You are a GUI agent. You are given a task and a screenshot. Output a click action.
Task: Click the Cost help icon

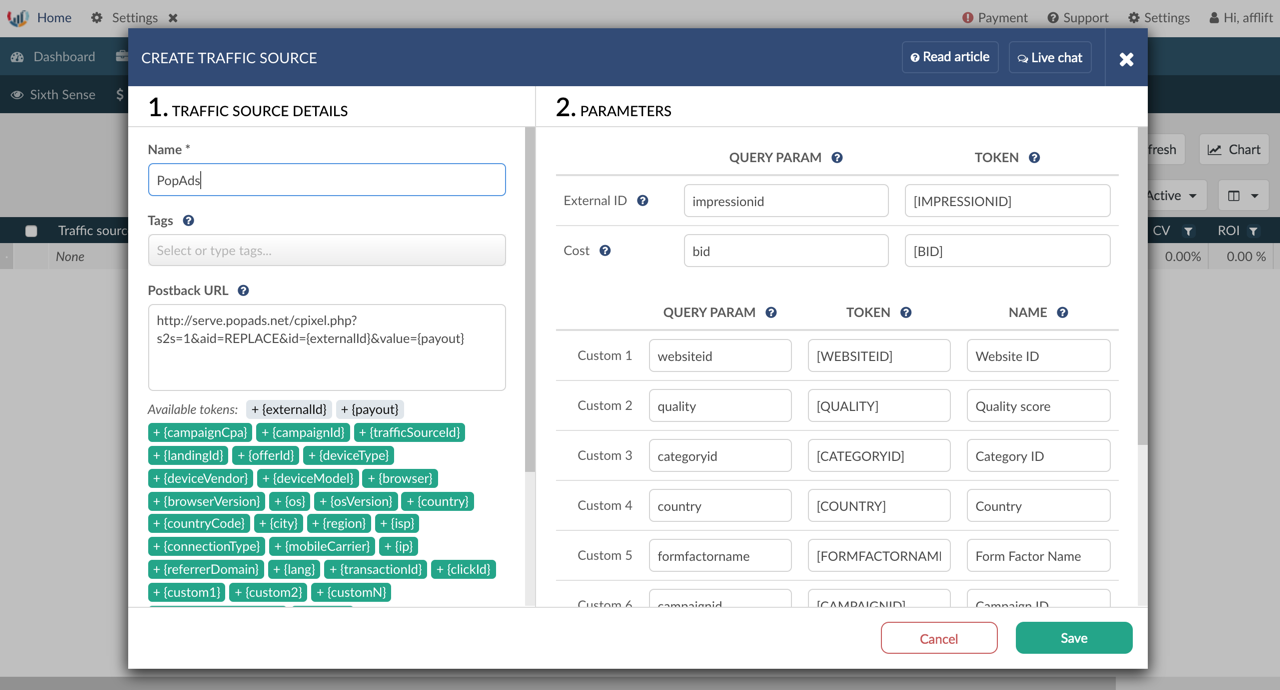pyautogui.click(x=605, y=251)
